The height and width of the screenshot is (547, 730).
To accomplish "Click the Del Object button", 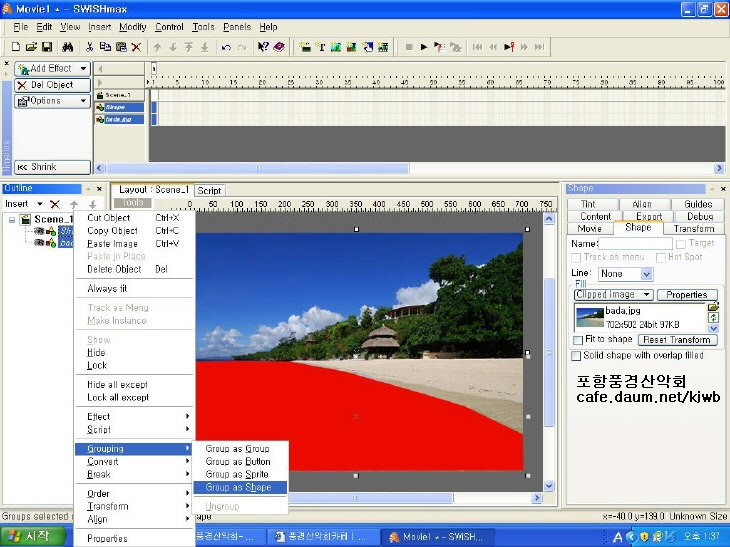I will pos(52,85).
